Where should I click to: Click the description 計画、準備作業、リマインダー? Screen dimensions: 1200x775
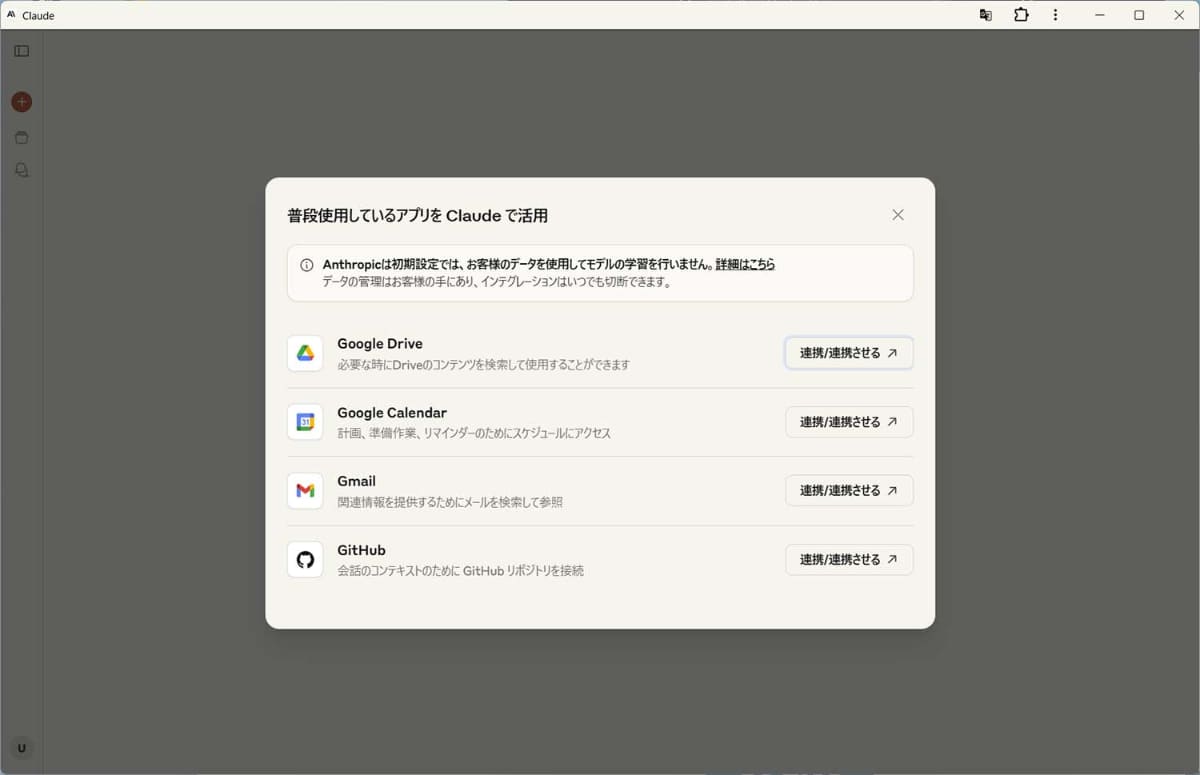coord(474,434)
